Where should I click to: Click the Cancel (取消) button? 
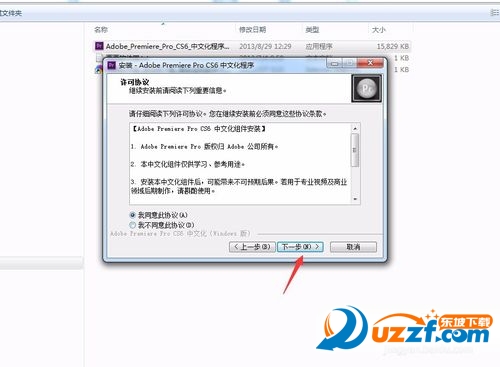(x=353, y=247)
